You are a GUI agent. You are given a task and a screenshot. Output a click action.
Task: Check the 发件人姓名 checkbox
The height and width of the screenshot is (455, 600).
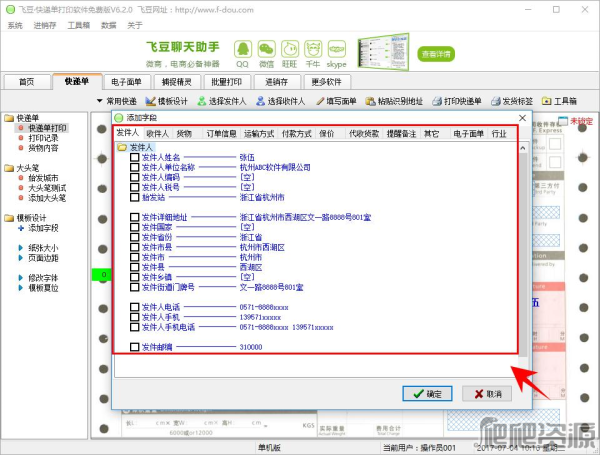134,157
